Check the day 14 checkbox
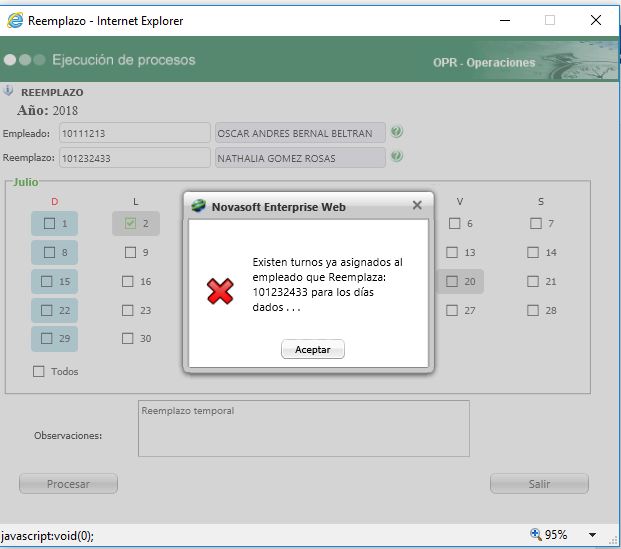 (x=533, y=252)
